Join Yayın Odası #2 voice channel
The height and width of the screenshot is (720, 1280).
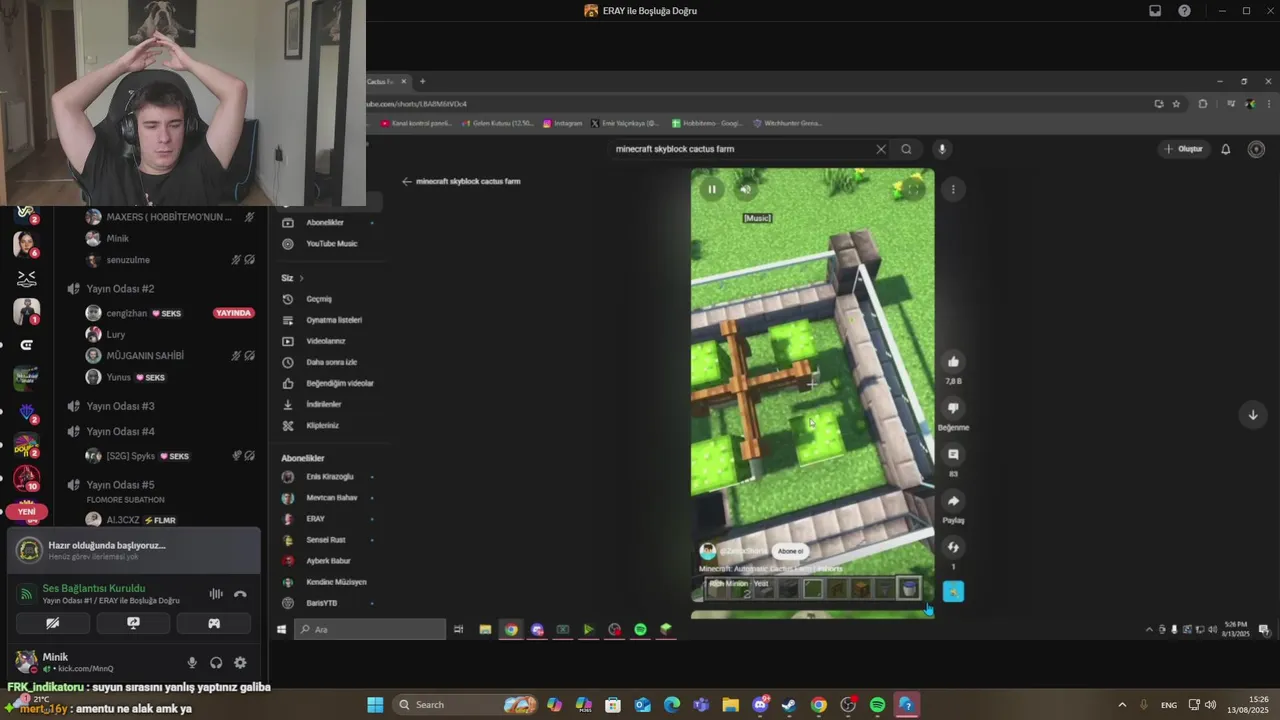tap(120, 289)
